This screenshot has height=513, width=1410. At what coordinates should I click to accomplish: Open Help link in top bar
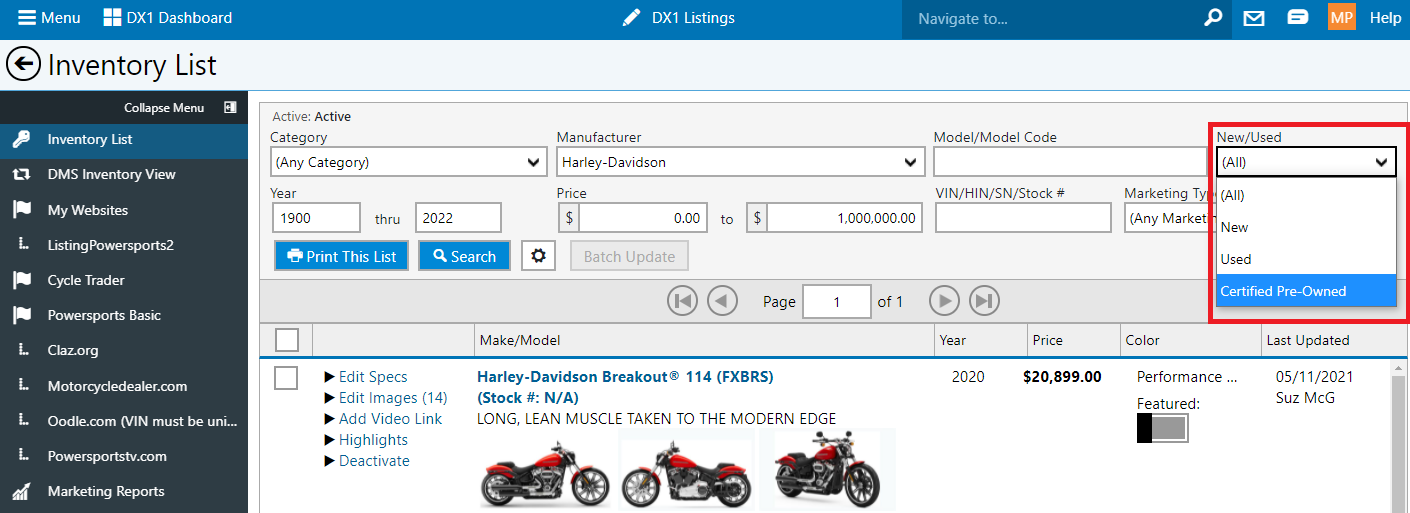[x=1385, y=18]
